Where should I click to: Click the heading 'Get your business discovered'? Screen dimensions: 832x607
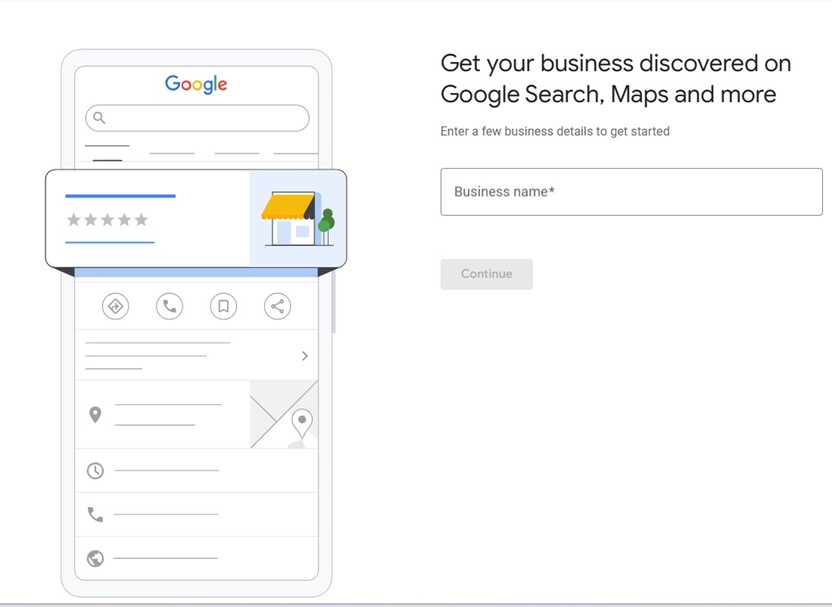pos(616,79)
